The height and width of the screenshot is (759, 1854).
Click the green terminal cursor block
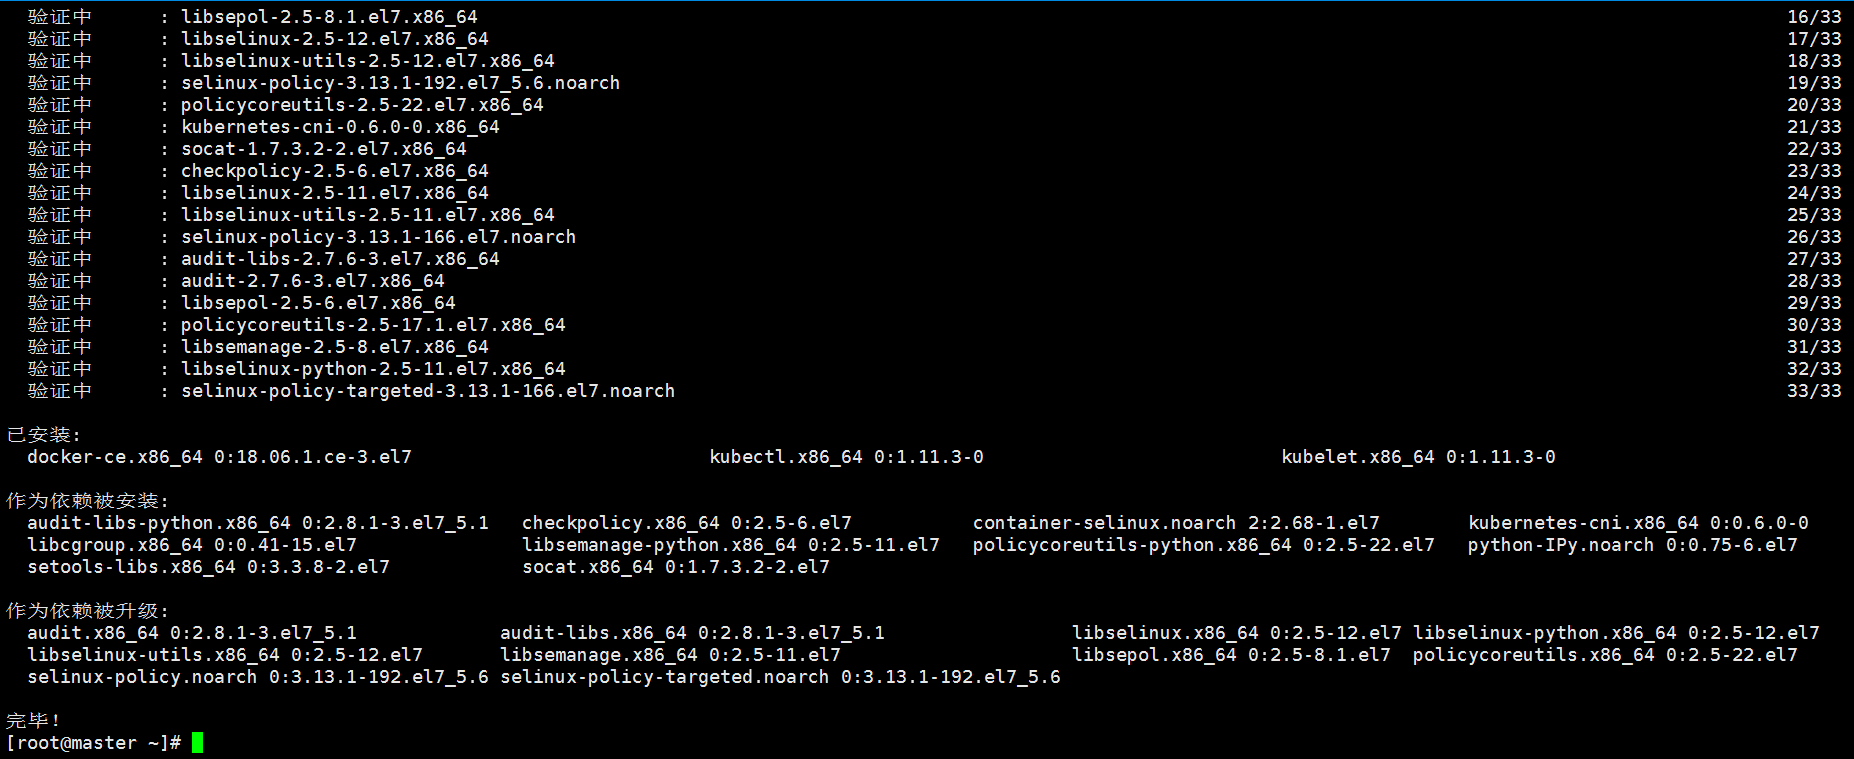(x=197, y=742)
